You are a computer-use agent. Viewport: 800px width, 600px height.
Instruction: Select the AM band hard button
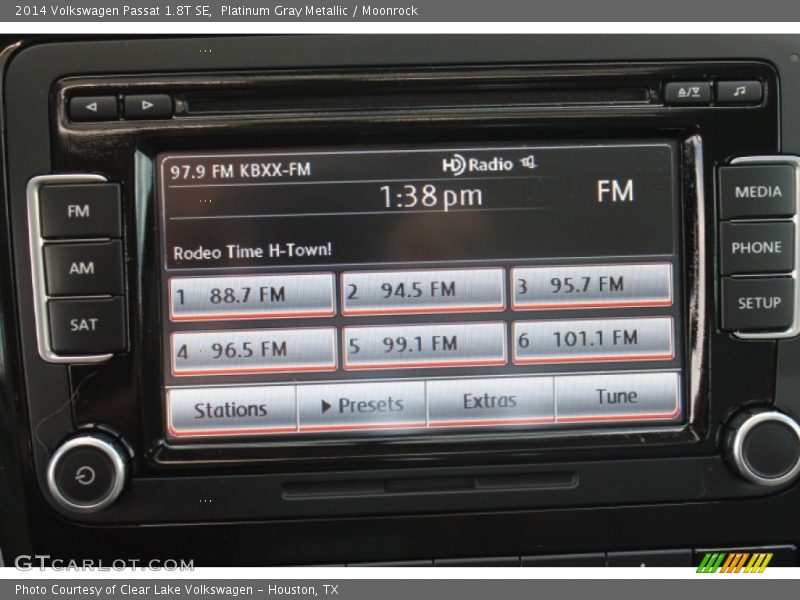pos(83,268)
